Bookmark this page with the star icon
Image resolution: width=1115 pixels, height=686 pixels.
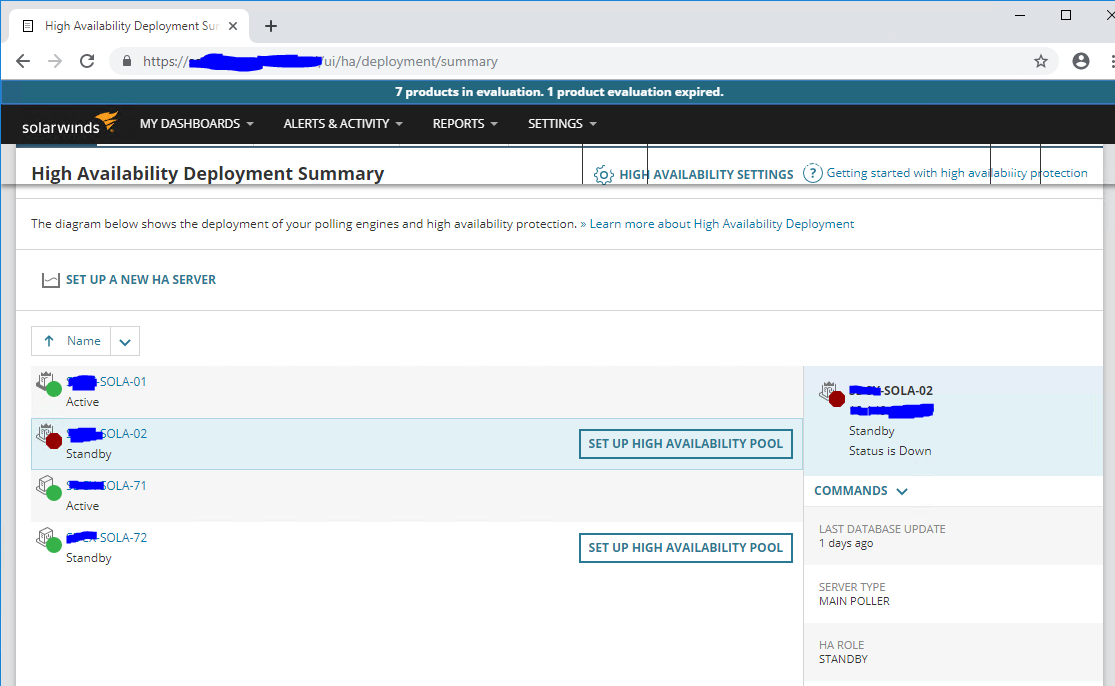1041,61
